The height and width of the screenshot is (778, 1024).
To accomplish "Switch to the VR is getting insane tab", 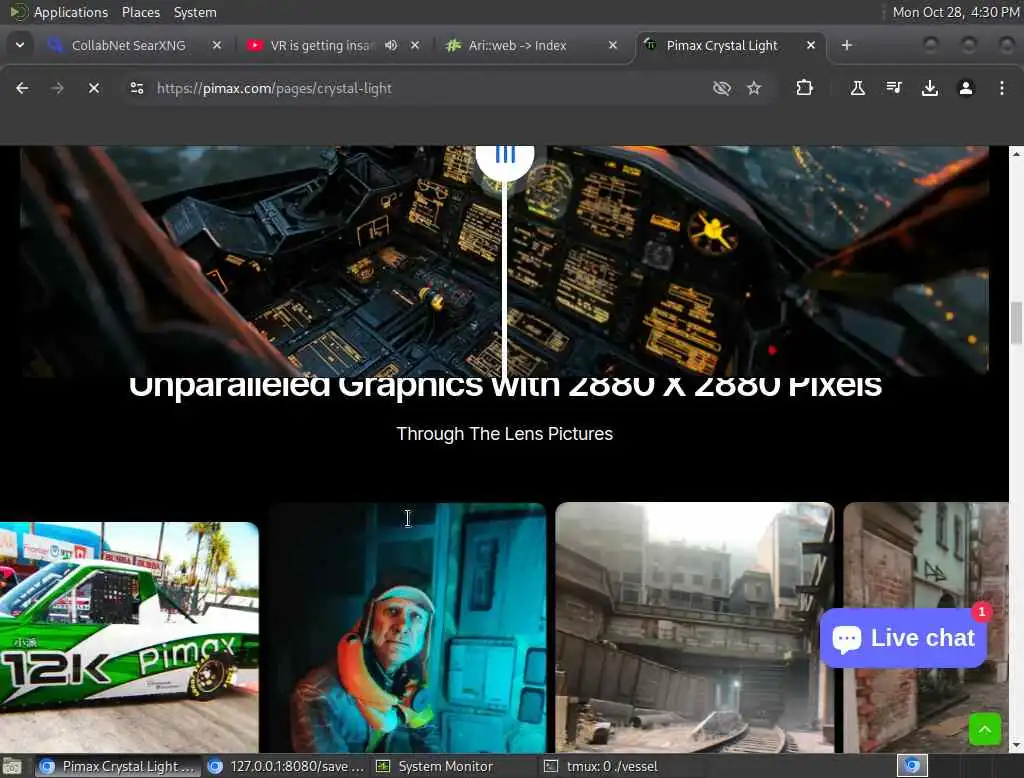I will tap(322, 45).
